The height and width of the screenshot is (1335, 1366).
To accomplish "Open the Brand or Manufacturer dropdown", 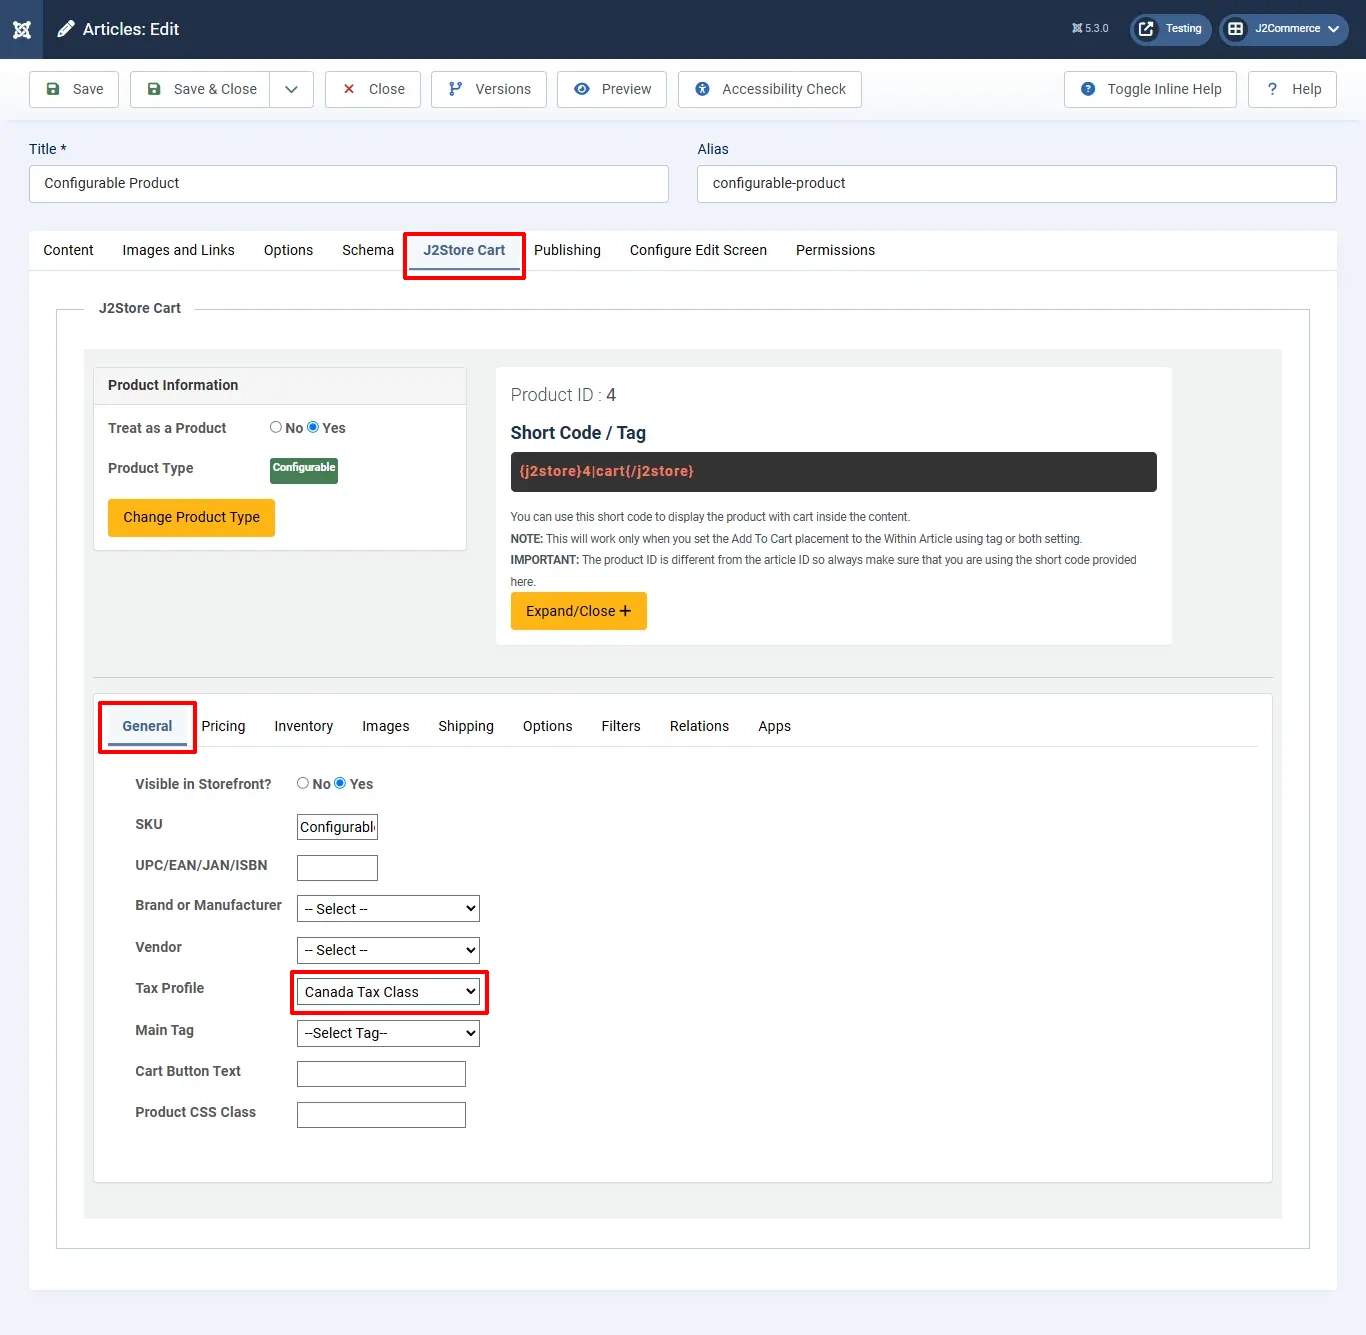I will click(388, 909).
